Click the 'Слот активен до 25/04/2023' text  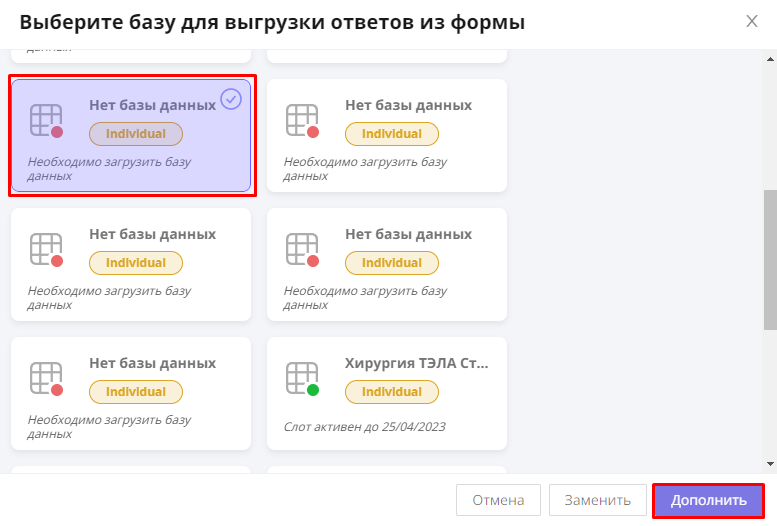[x=364, y=427]
